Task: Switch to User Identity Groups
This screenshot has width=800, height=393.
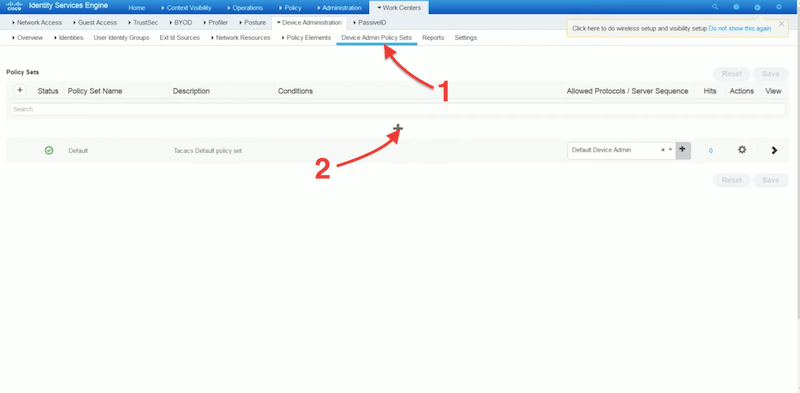Action: 121,38
